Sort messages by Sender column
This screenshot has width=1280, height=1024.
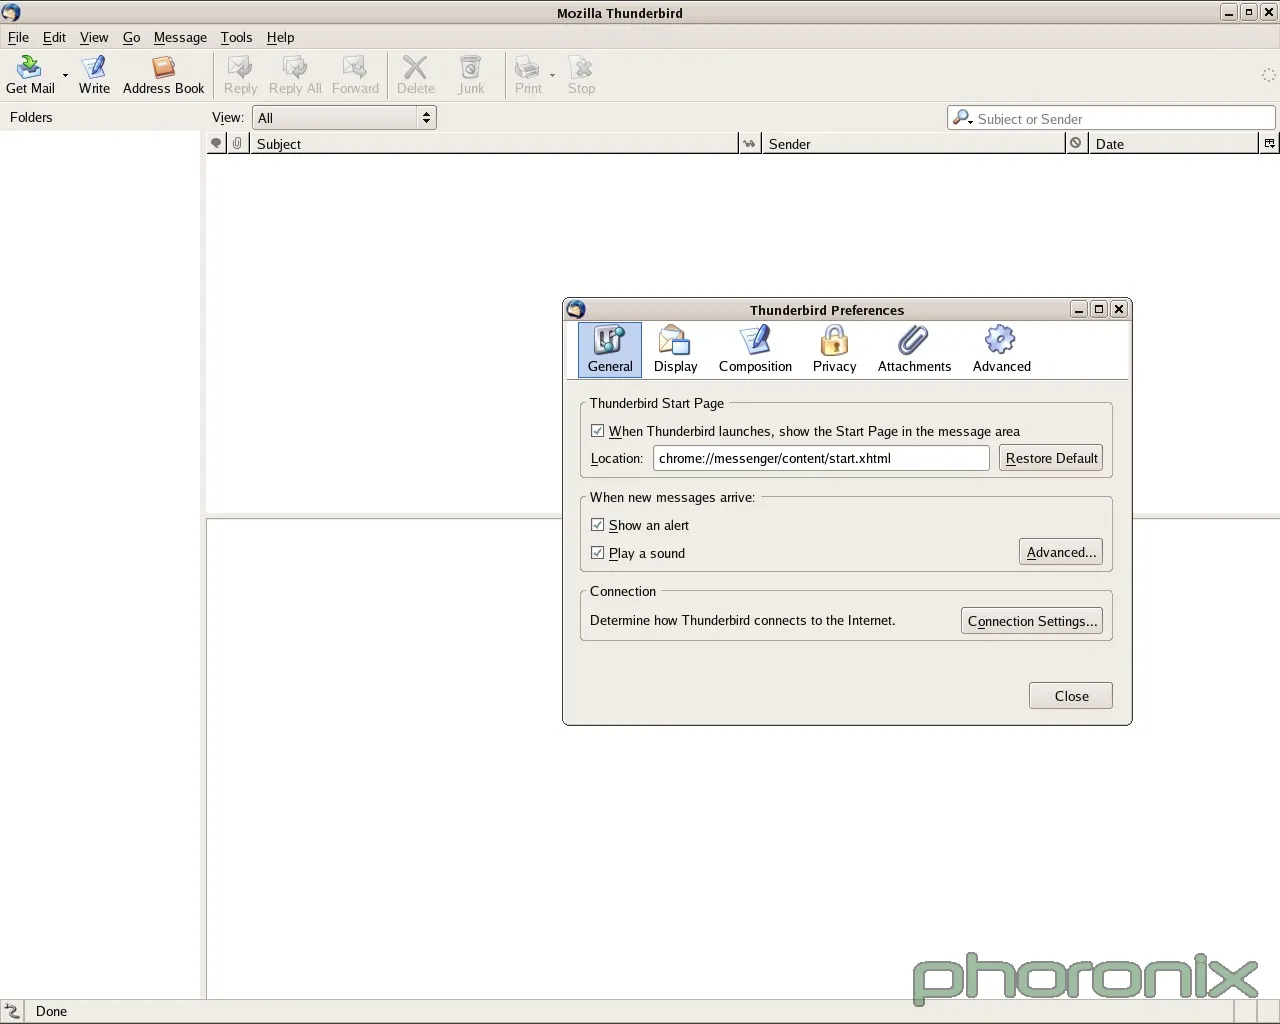[913, 144]
